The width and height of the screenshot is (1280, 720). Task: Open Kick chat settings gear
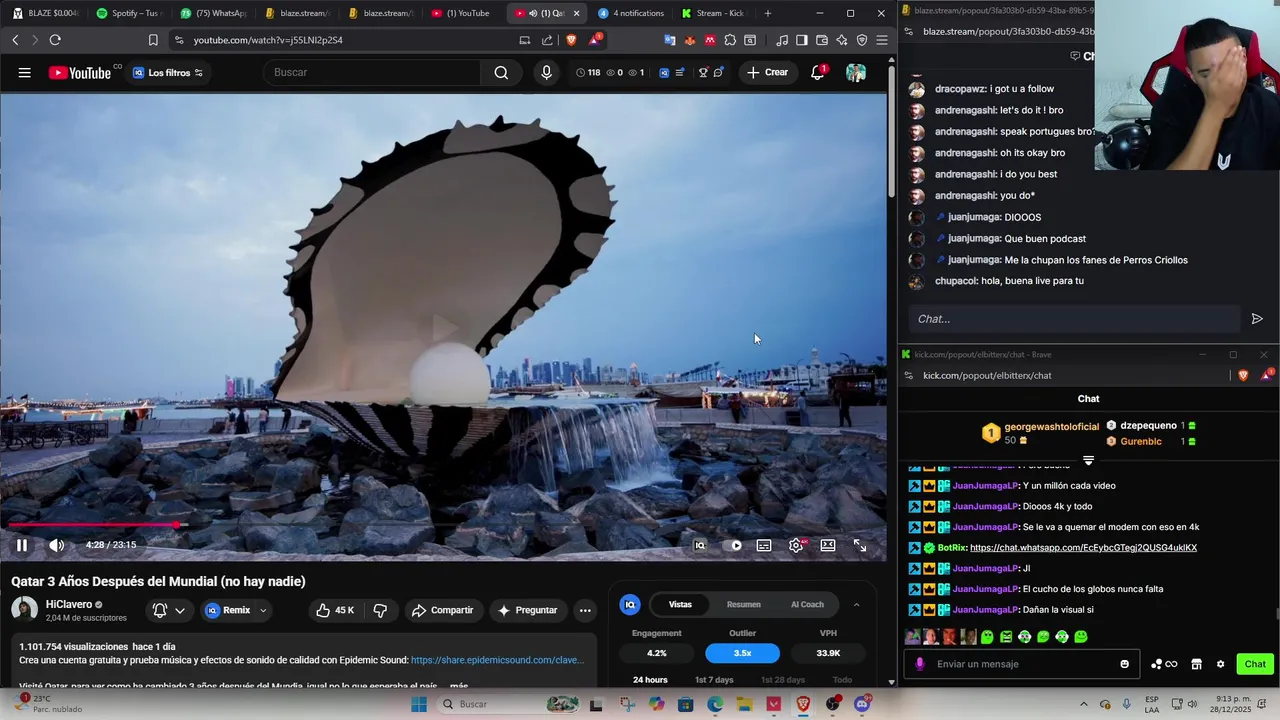(x=1220, y=664)
